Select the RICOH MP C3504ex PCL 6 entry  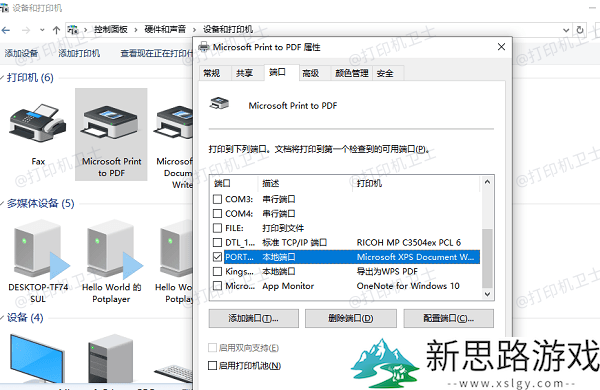click(x=409, y=243)
